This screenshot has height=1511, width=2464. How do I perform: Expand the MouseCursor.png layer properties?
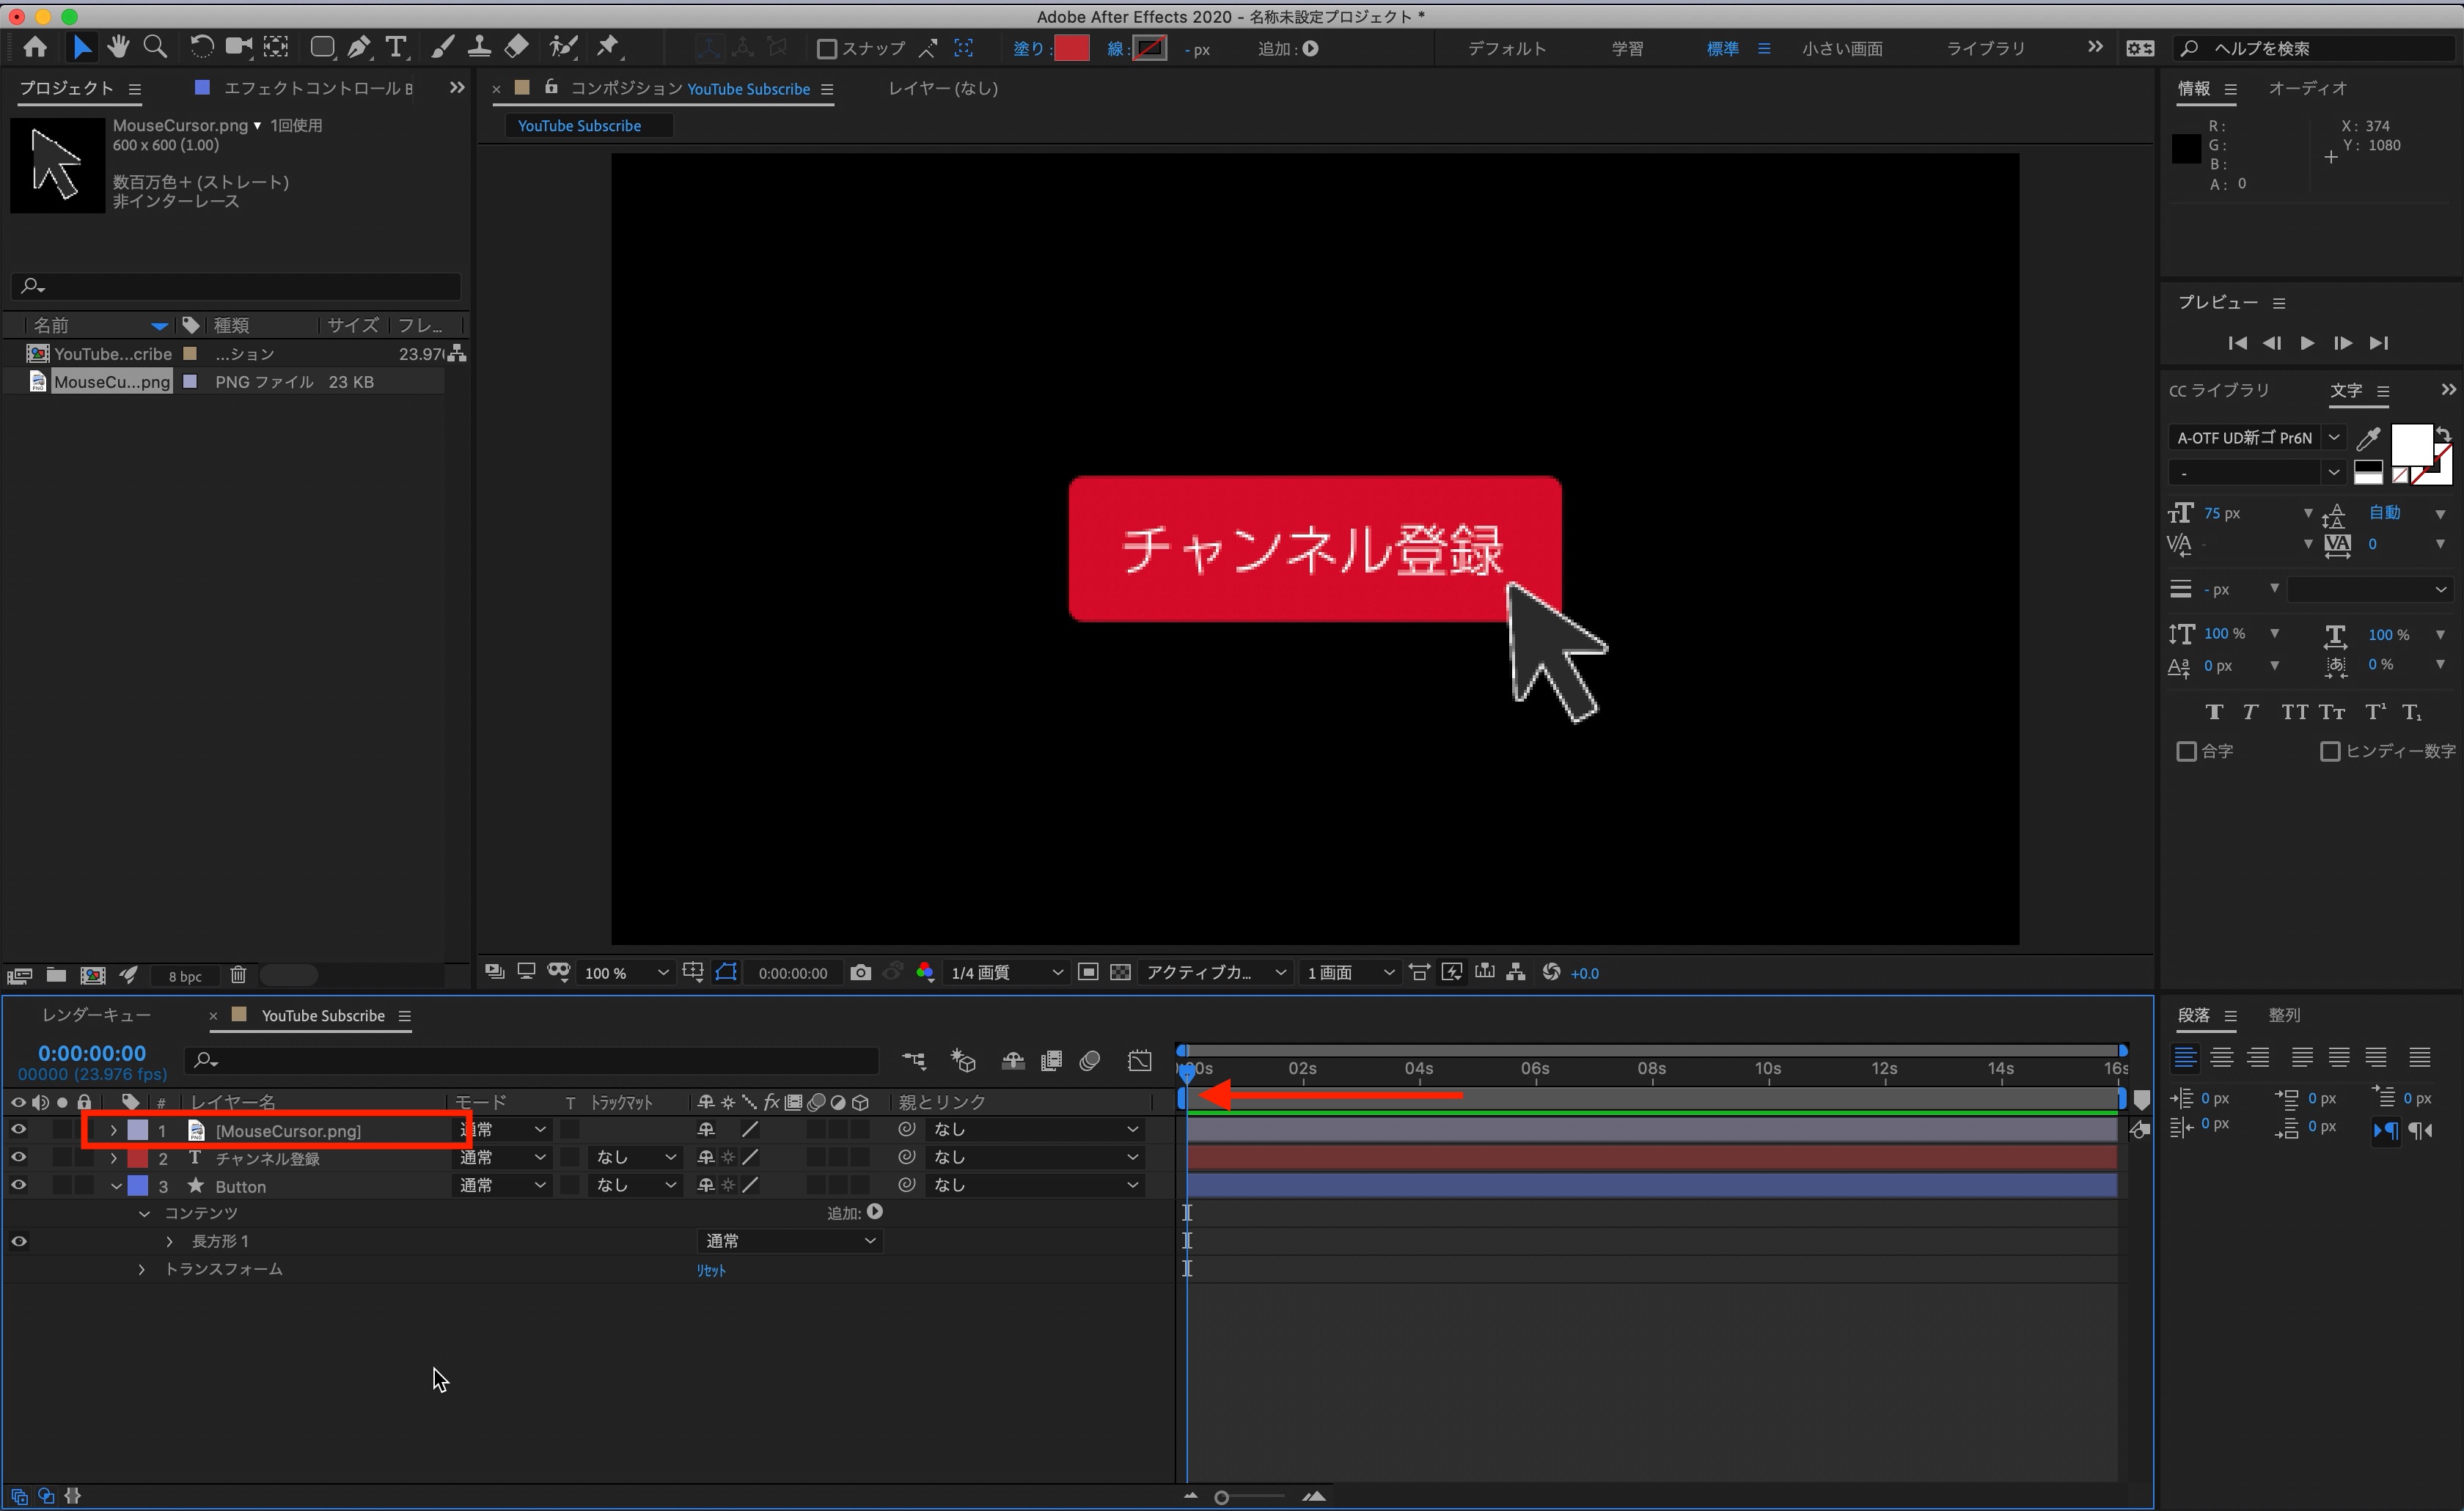click(113, 1130)
